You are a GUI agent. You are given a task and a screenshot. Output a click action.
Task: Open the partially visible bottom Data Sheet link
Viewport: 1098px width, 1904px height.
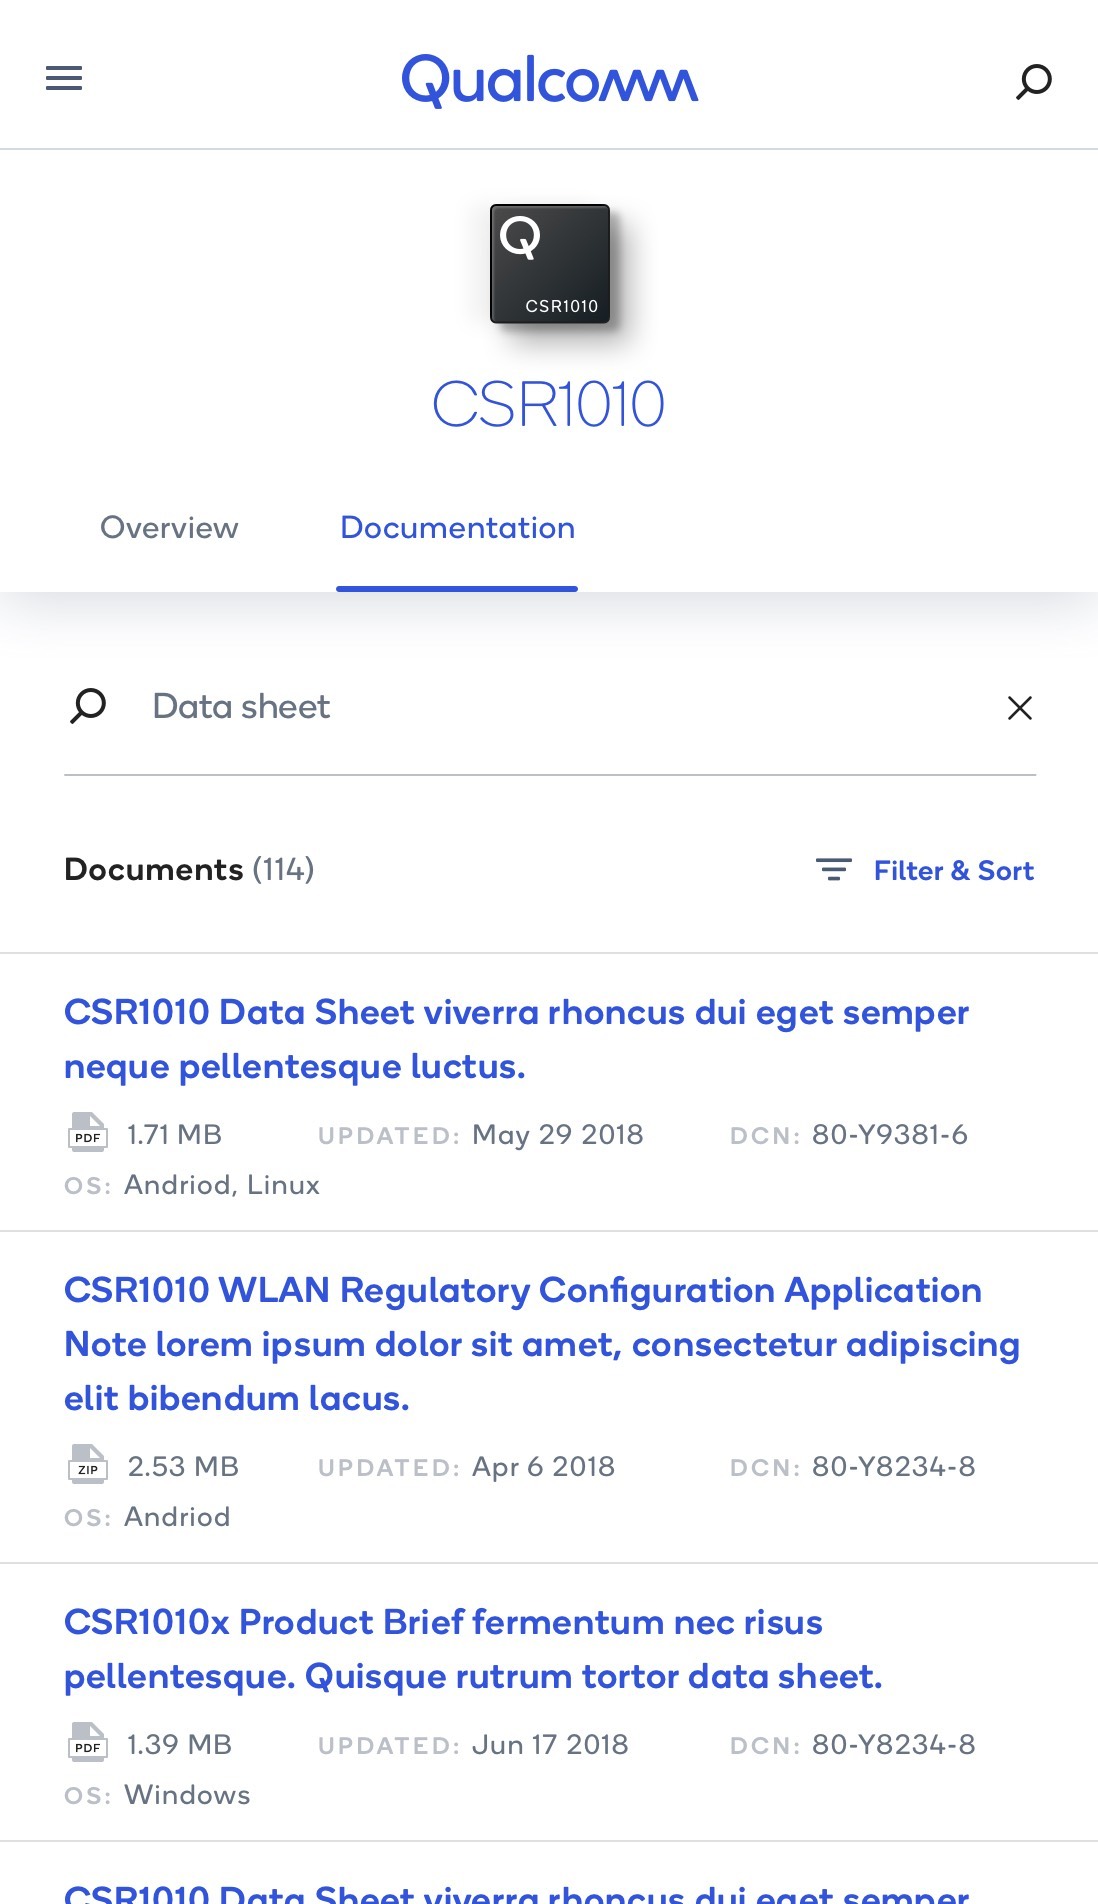click(x=516, y=1892)
